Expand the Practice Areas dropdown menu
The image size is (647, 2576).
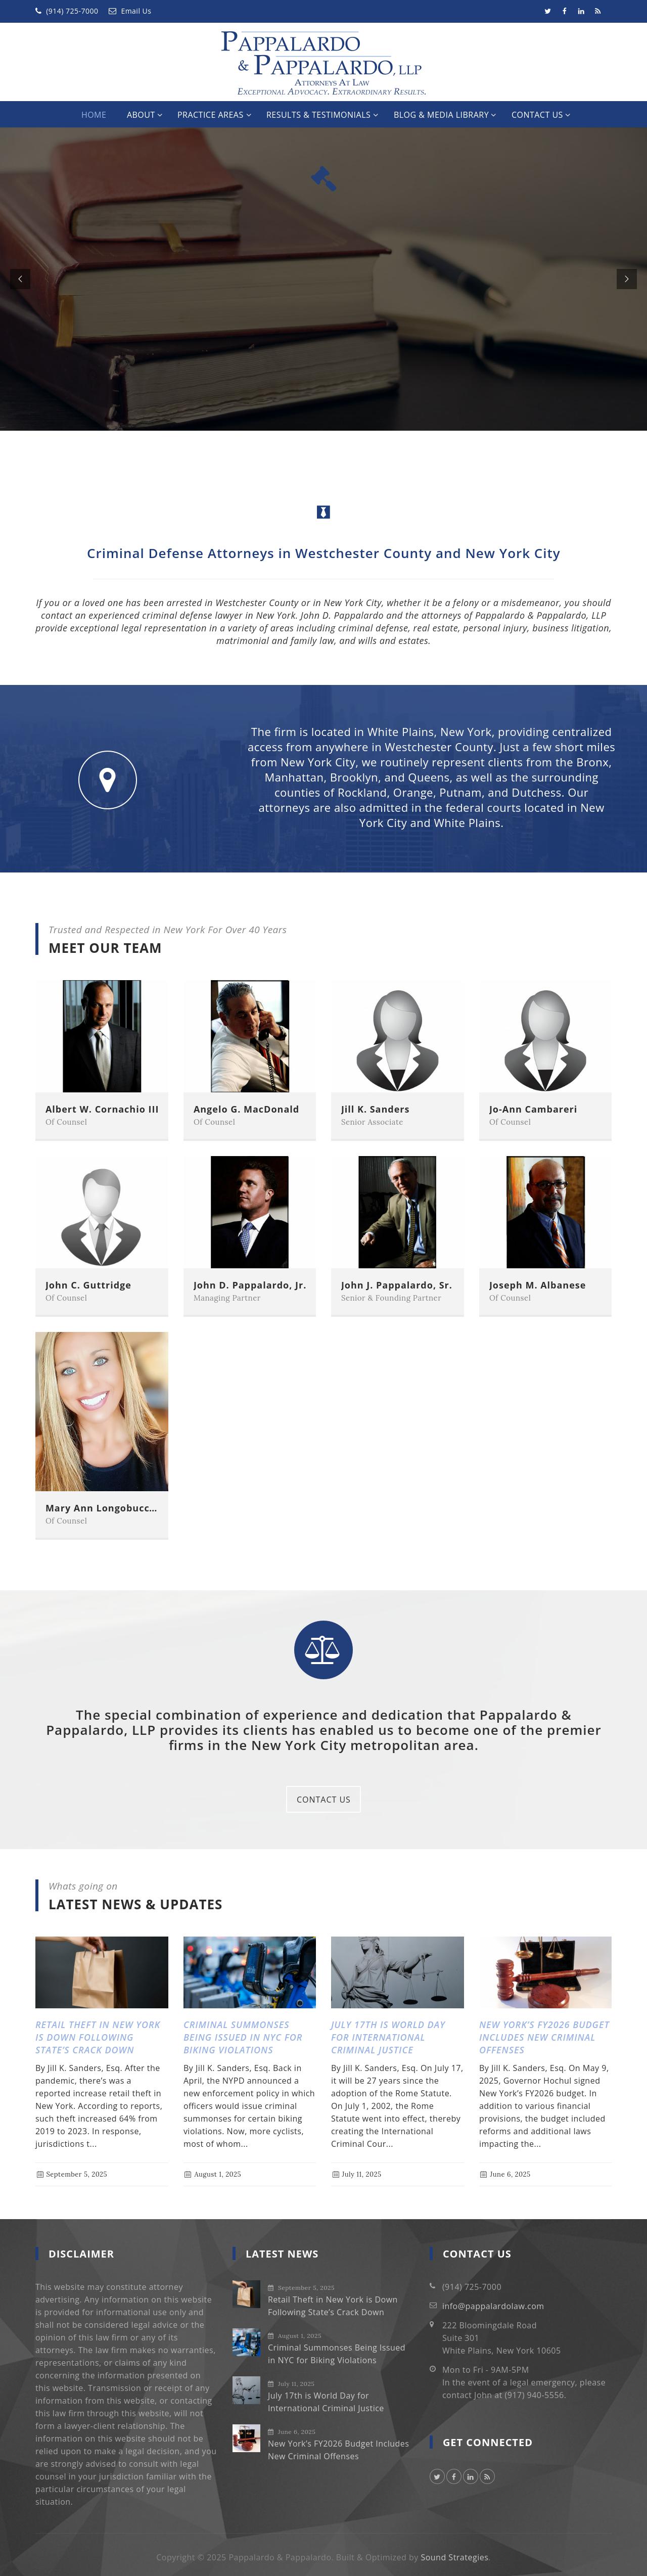point(214,115)
